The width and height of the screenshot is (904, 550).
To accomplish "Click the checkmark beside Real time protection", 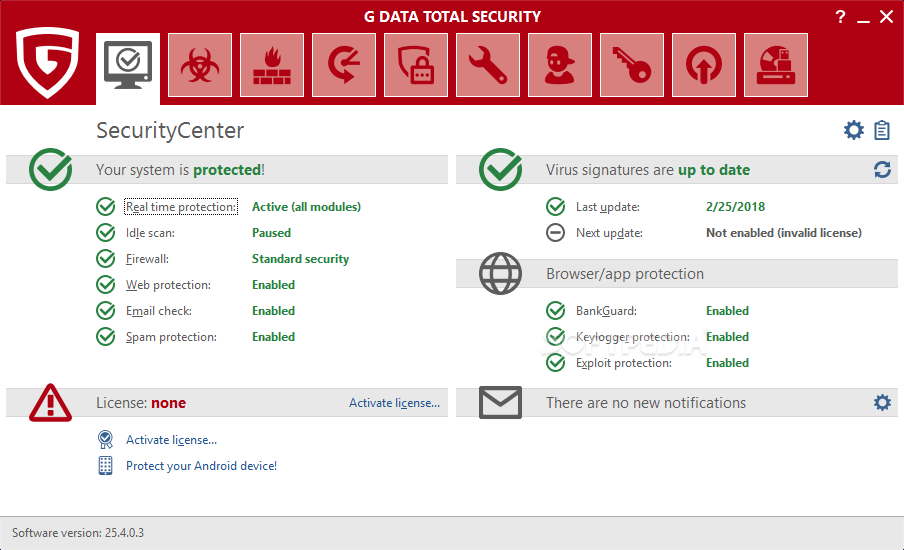I will (x=106, y=206).
